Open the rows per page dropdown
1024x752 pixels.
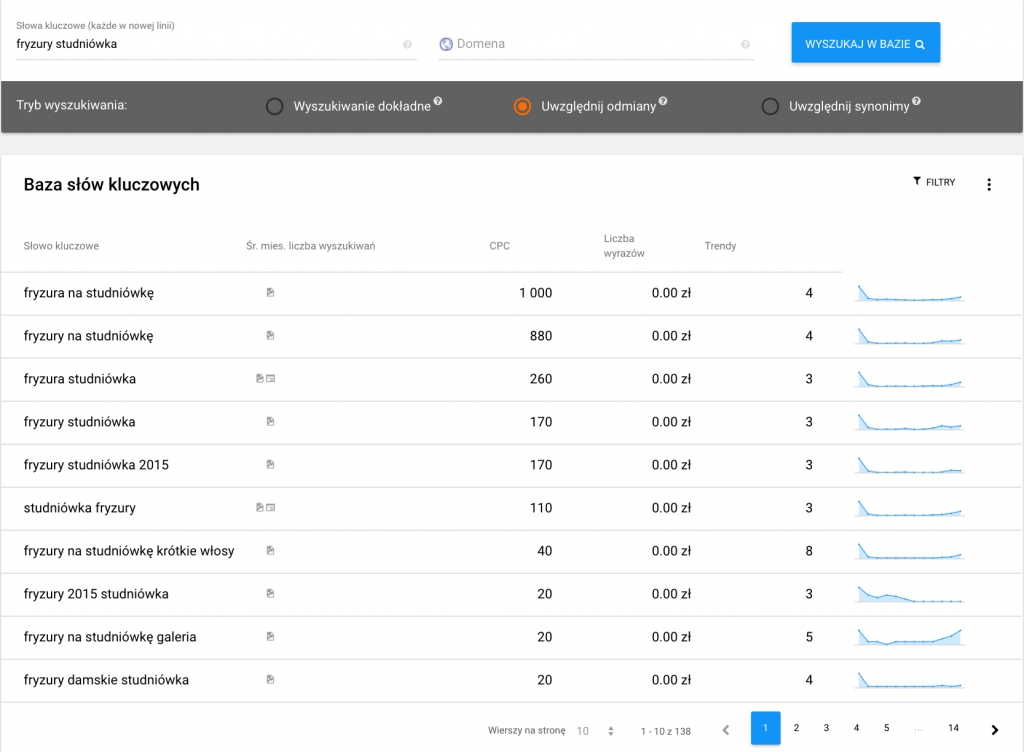[596, 731]
